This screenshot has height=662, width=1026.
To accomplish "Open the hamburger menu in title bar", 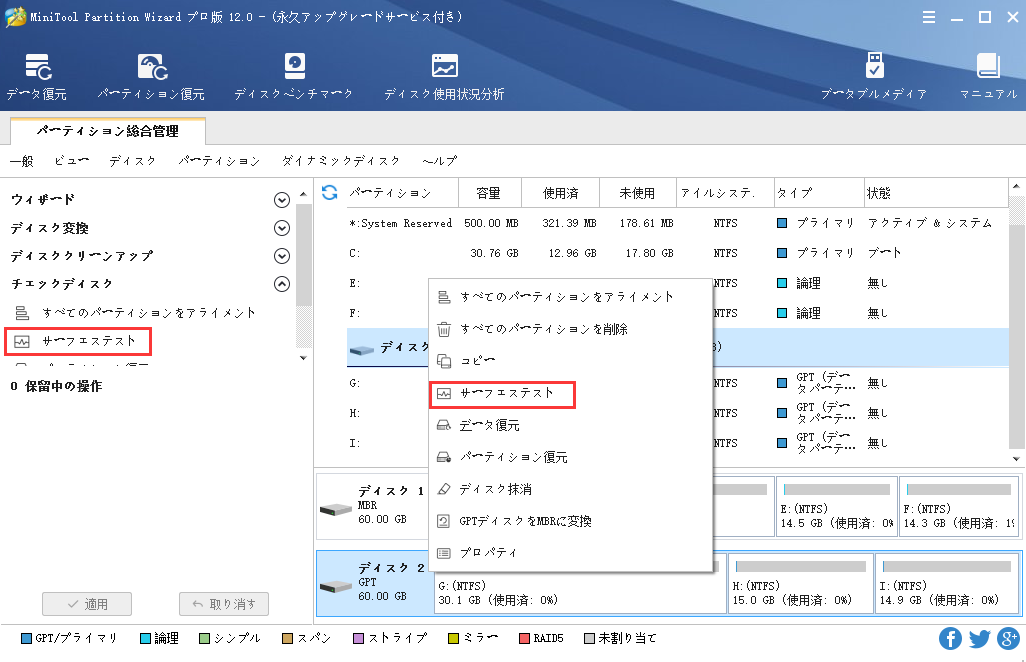I will [929, 18].
